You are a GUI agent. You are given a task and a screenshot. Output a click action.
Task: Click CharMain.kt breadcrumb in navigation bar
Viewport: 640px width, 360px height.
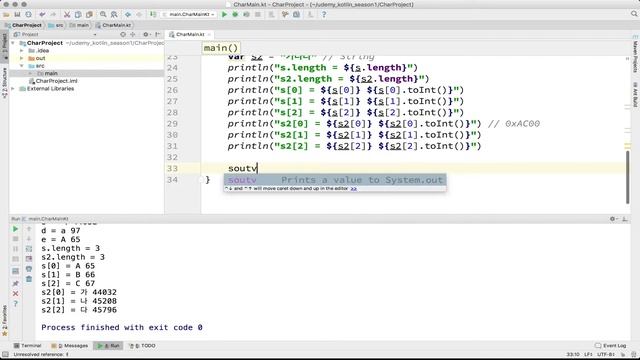tap(113, 25)
